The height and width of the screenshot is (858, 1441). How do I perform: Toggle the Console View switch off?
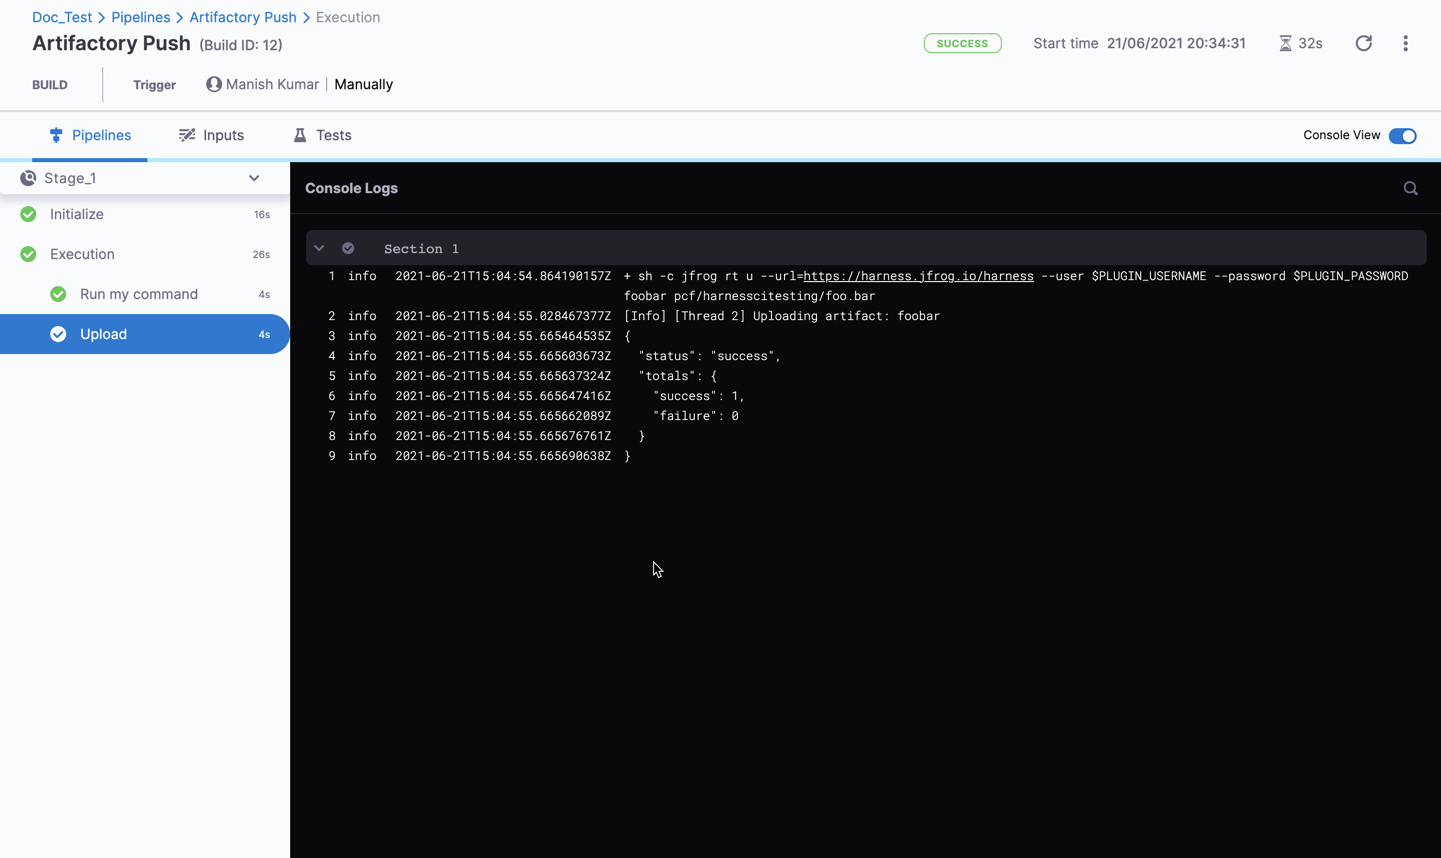1402,136
